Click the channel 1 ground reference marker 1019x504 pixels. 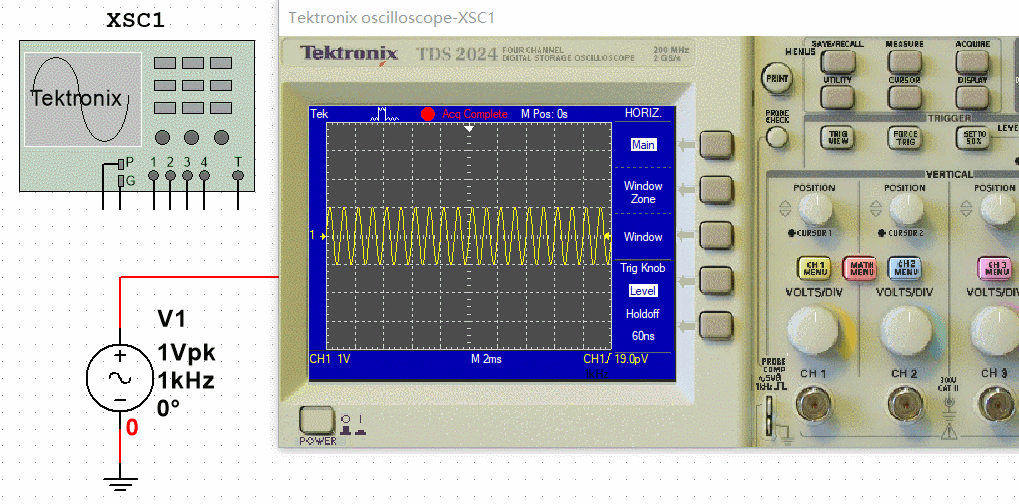(x=318, y=236)
